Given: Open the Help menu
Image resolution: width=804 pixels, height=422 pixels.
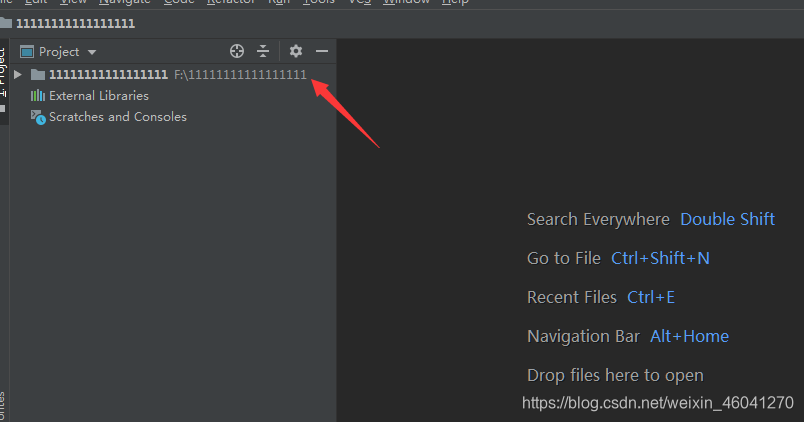Looking at the screenshot, I should (x=455, y=2).
